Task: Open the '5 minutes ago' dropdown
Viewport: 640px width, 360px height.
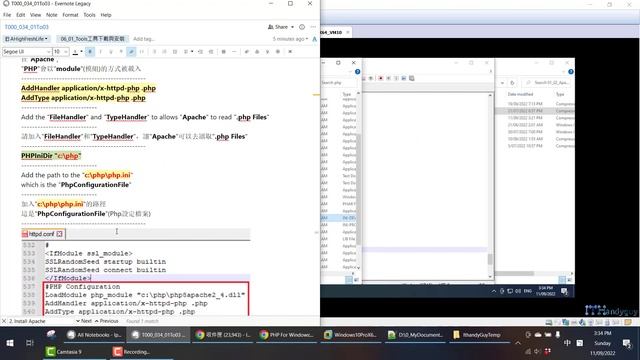Action: (290, 39)
